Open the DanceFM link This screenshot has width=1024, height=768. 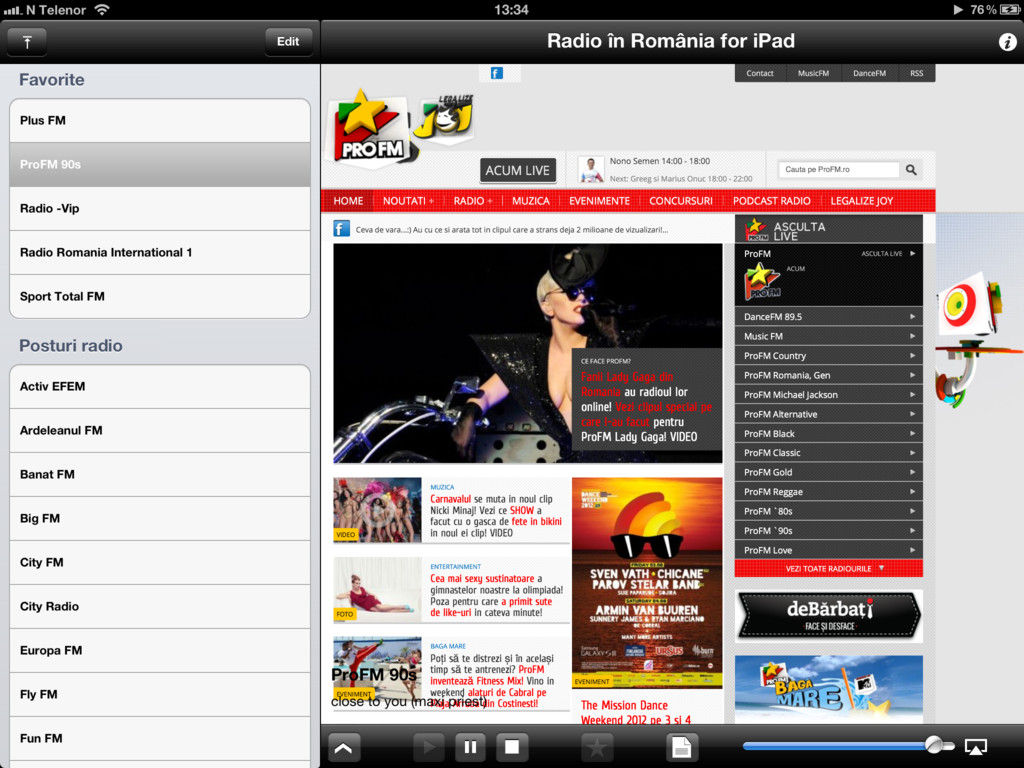pyautogui.click(x=870, y=73)
